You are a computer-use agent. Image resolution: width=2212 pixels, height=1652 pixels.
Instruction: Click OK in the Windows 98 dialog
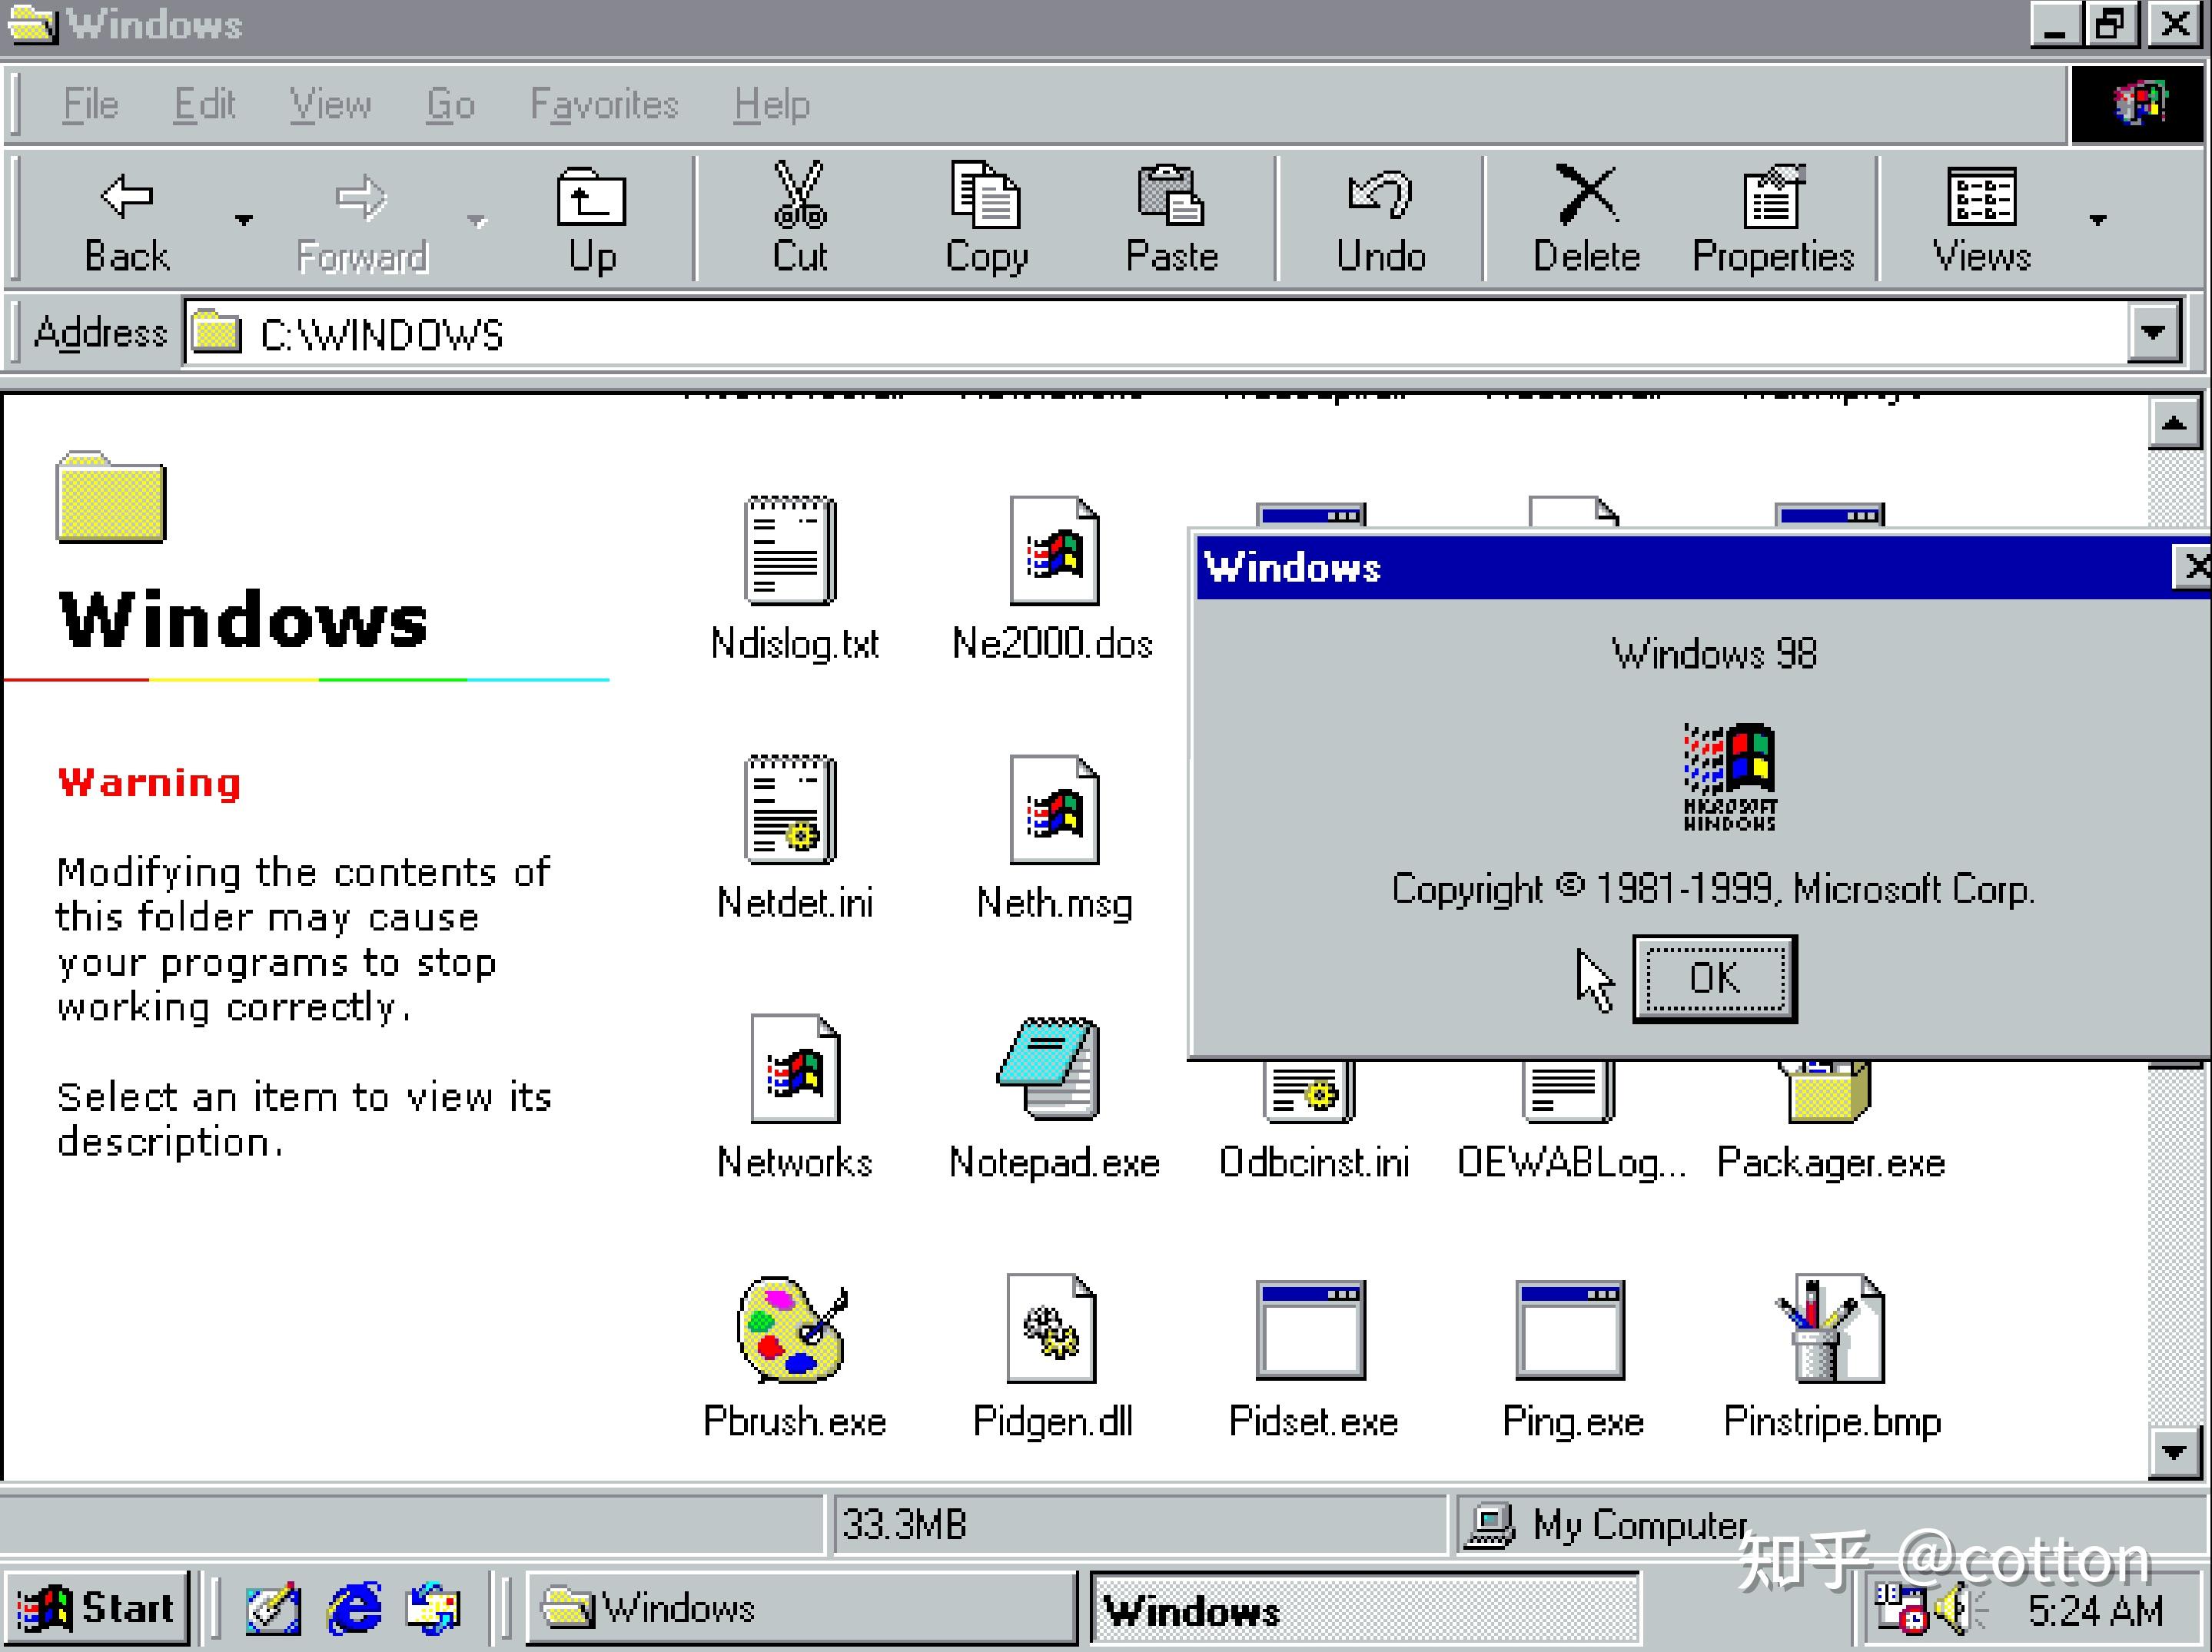point(1714,978)
